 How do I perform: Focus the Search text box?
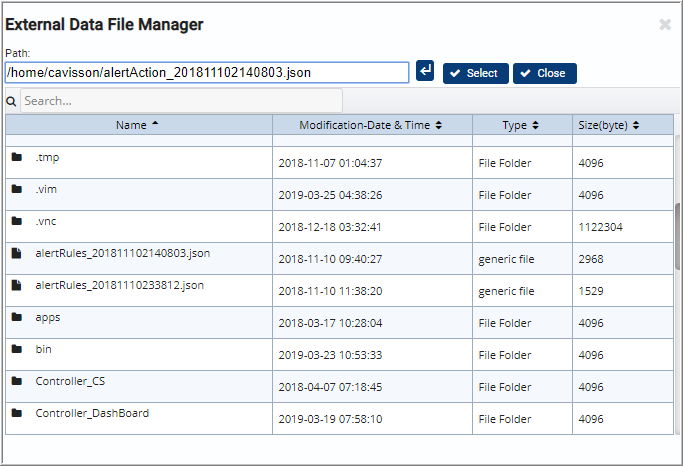(x=181, y=101)
